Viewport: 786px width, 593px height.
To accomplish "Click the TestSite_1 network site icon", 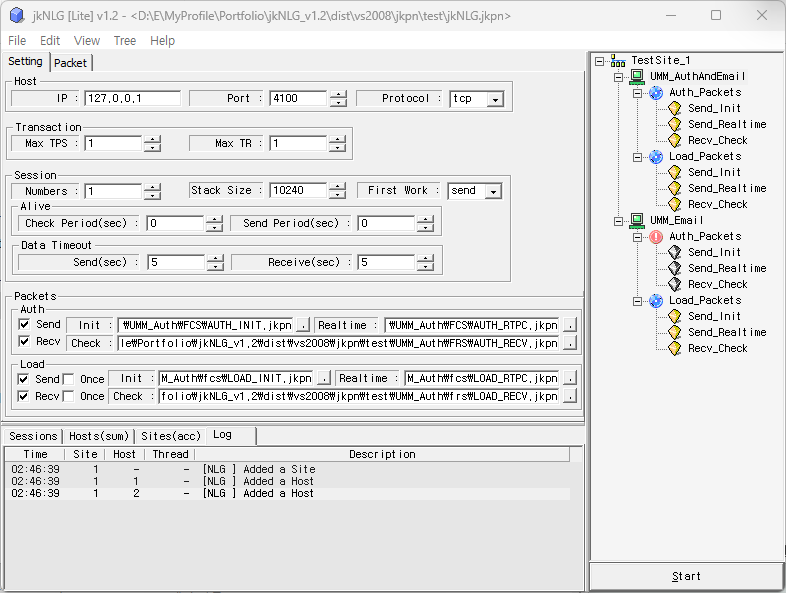I will pos(616,61).
